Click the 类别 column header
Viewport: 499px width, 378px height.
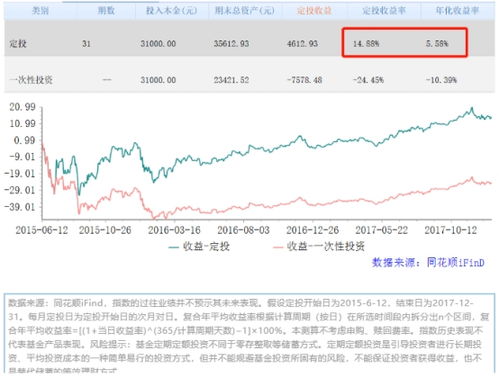click(x=40, y=11)
